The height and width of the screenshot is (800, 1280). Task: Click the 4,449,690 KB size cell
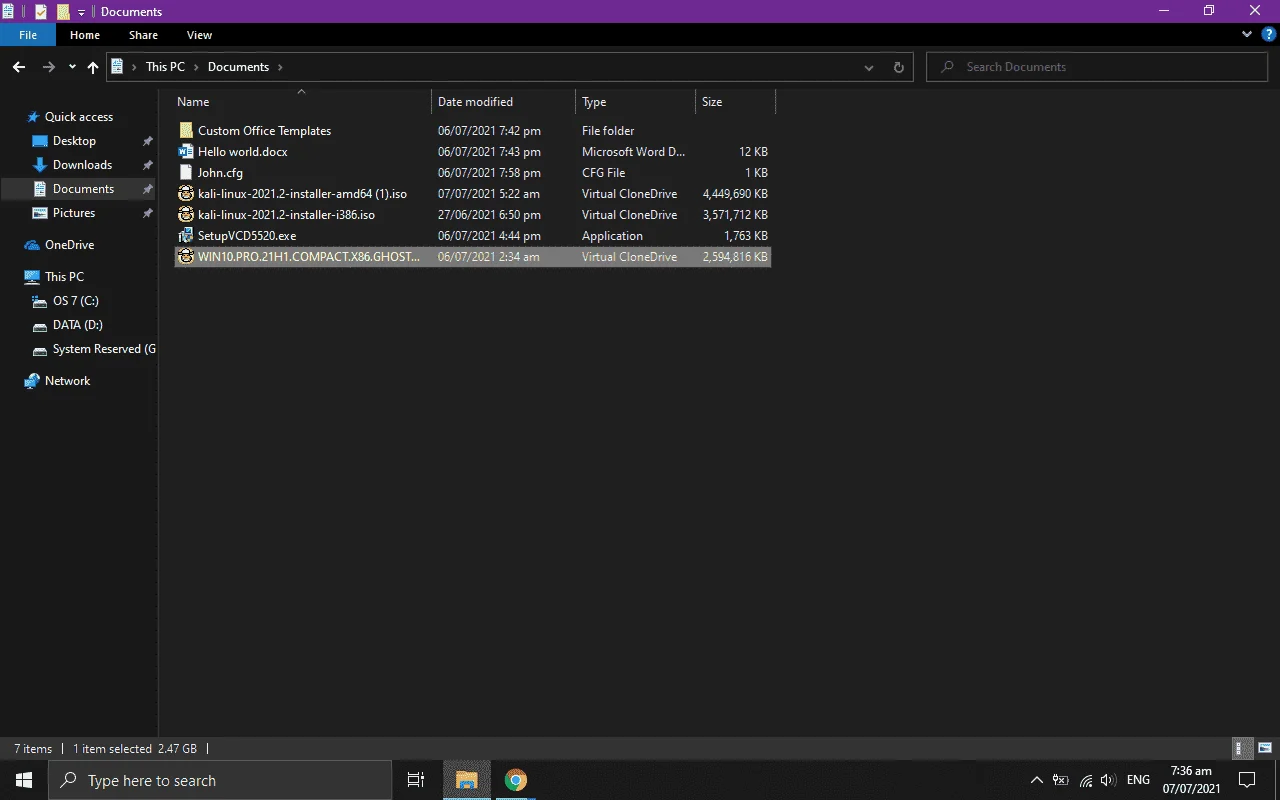click(735, 194)
